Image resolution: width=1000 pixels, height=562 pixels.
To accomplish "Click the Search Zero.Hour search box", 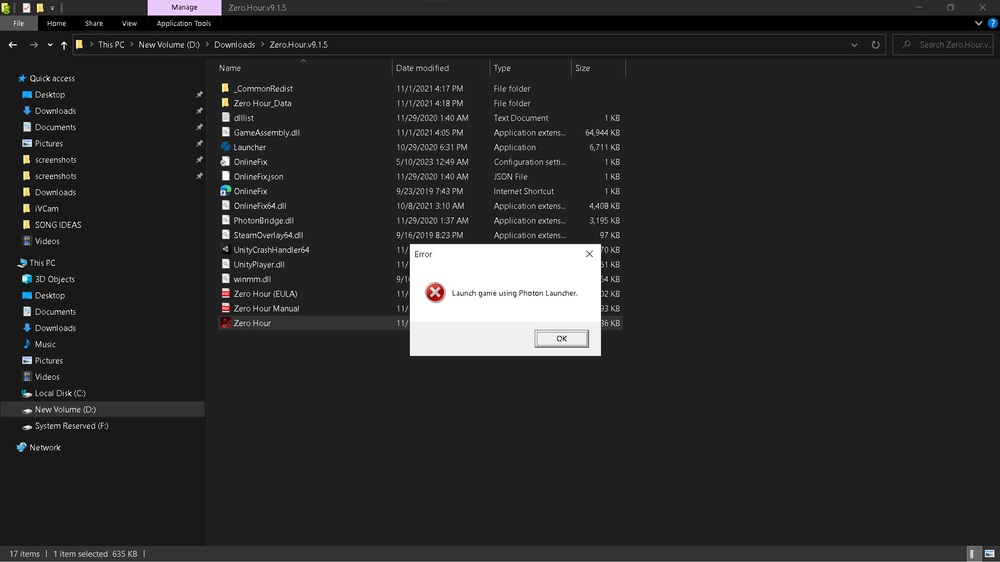I will (943, 45).
